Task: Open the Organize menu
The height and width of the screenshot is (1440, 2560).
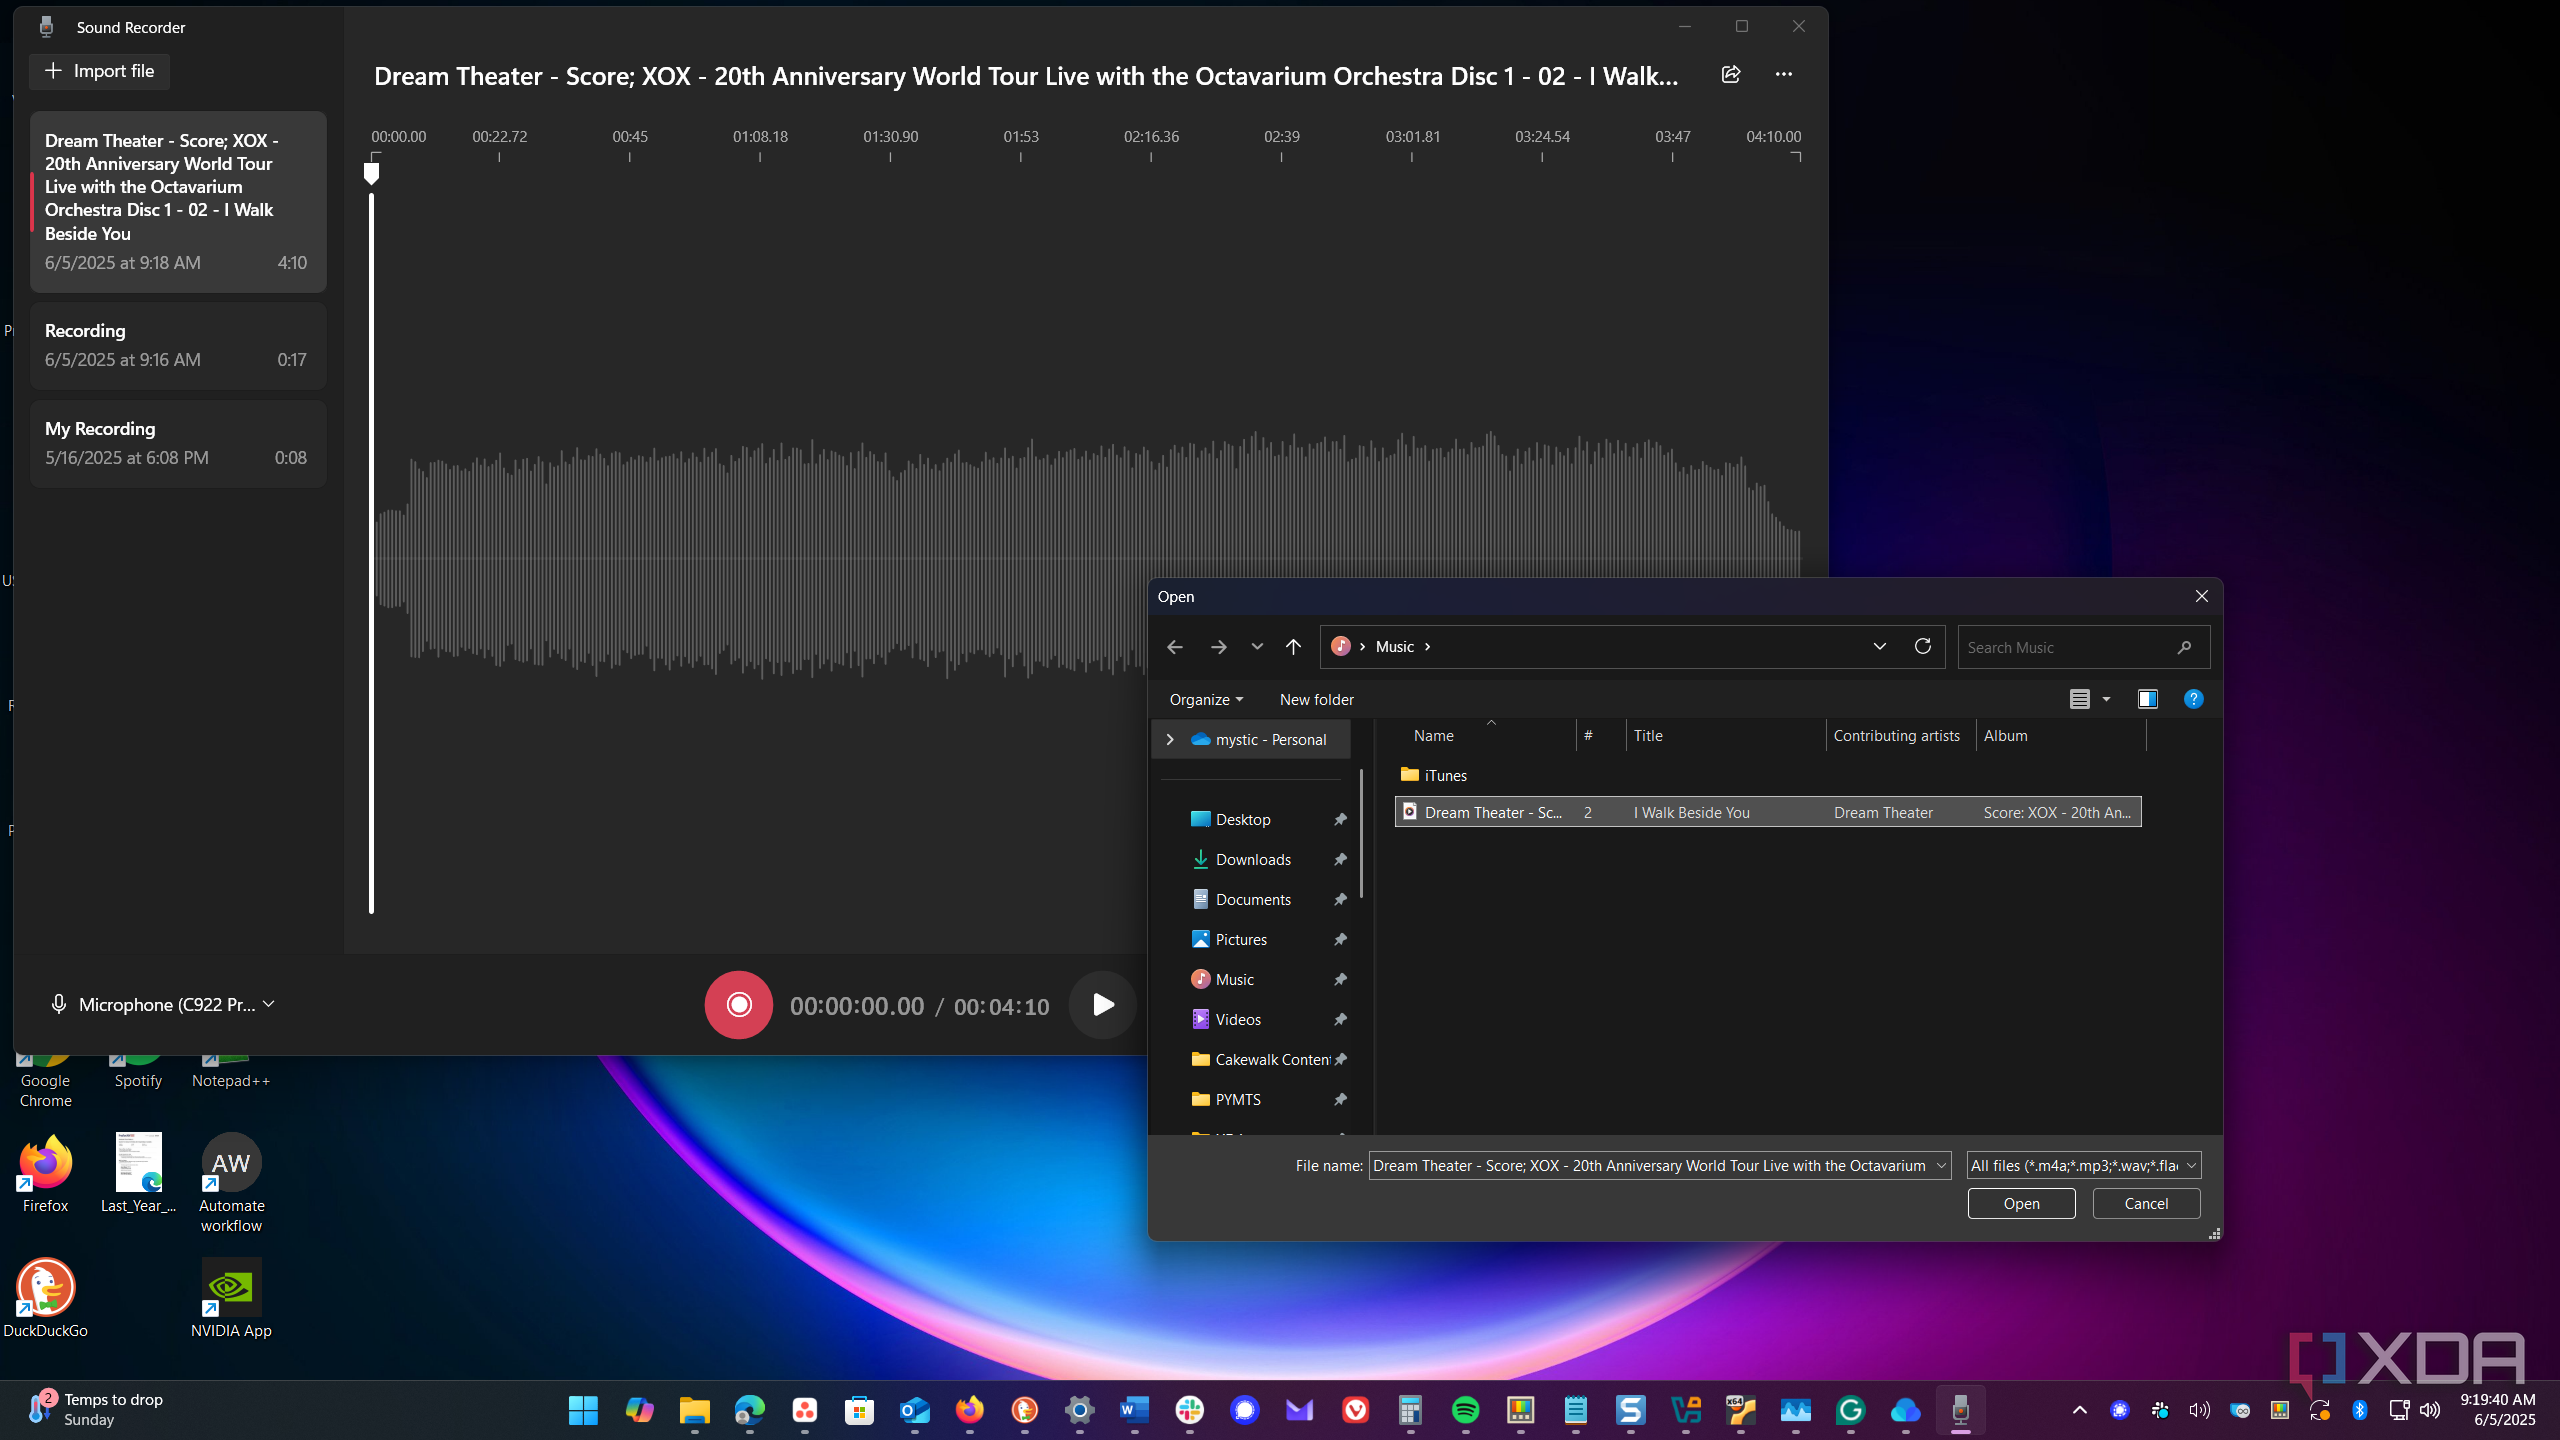Action: (x=1206, y=700)
